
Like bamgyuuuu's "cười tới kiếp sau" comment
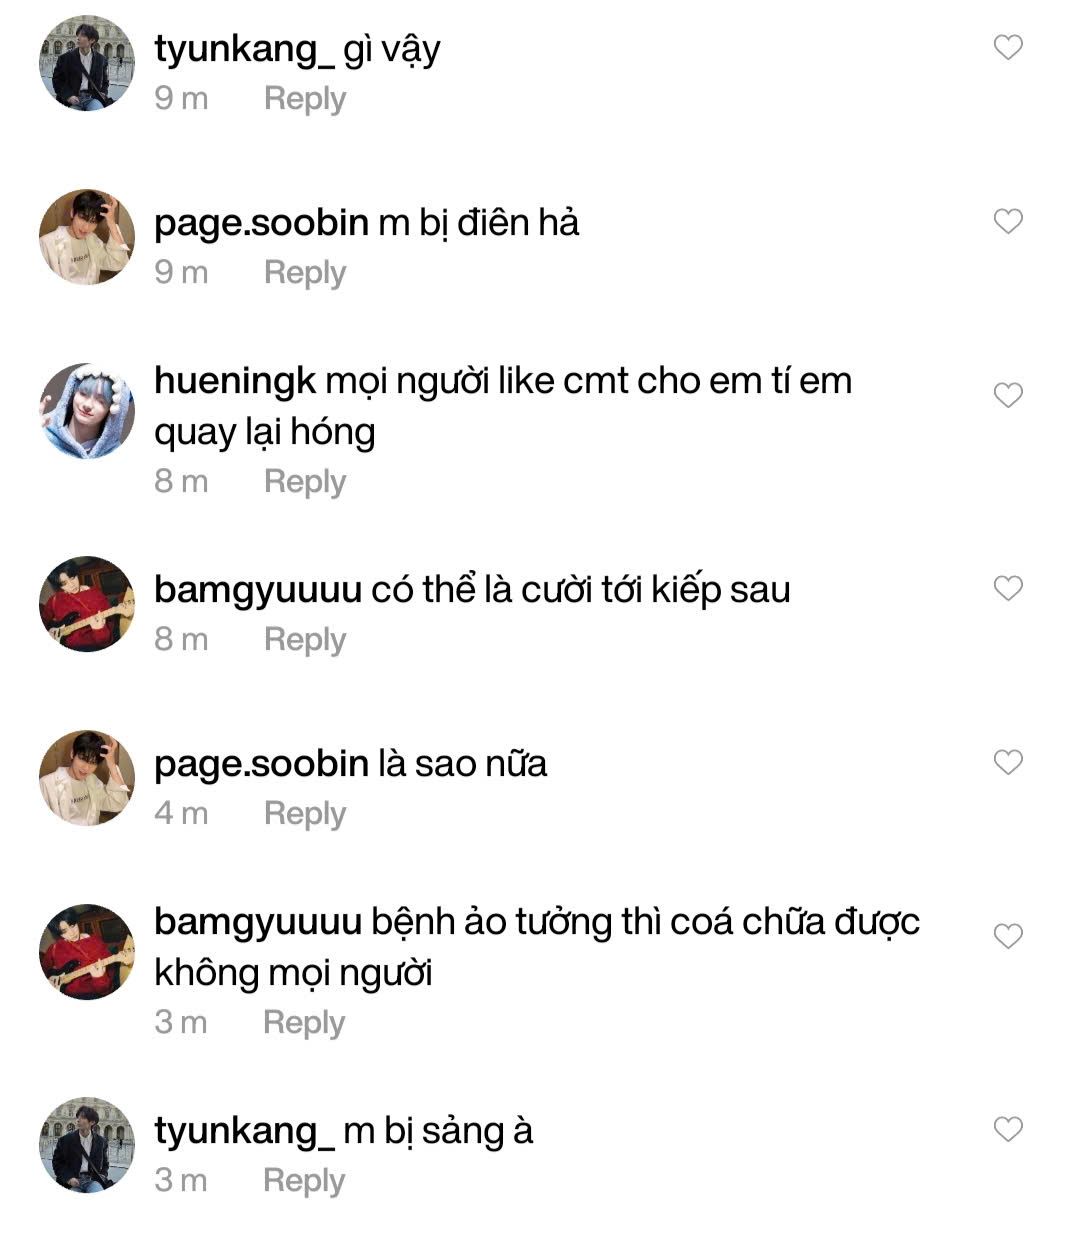pos(1008,588)
